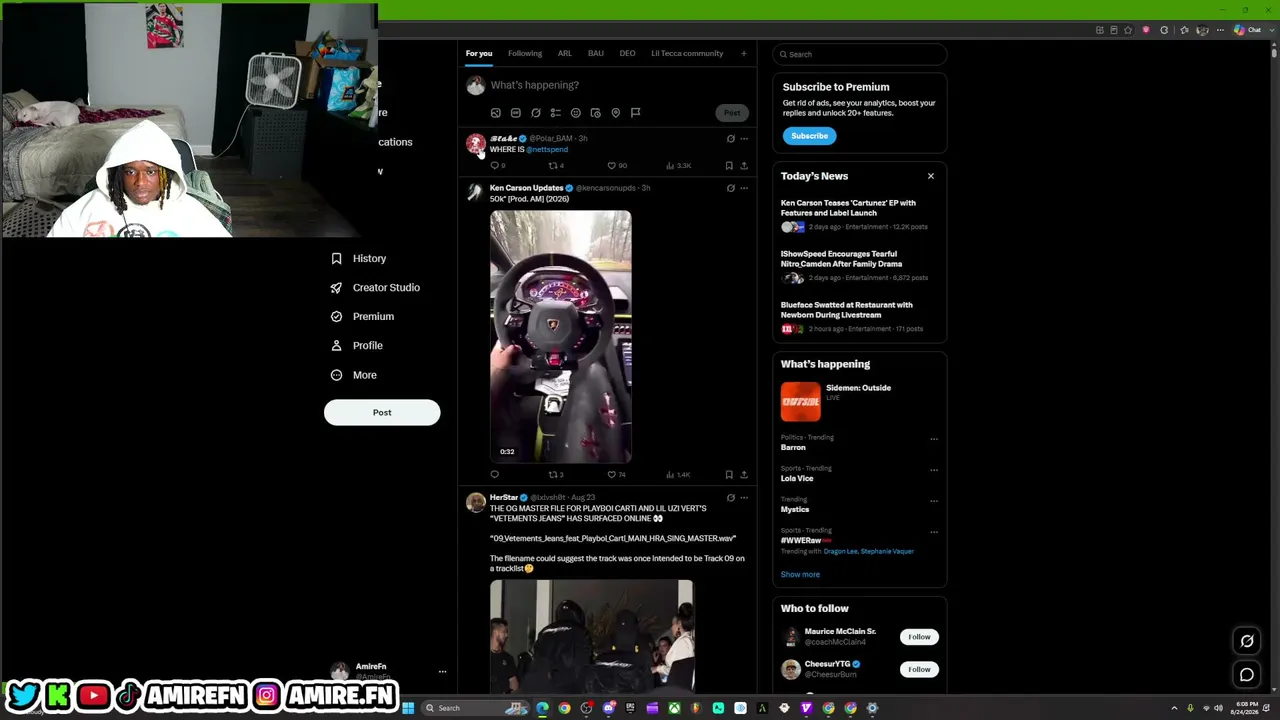Viewport: 1280px width, 720px height.
Task: Open Grok actions on HerStar post
Action: [730, 498]
